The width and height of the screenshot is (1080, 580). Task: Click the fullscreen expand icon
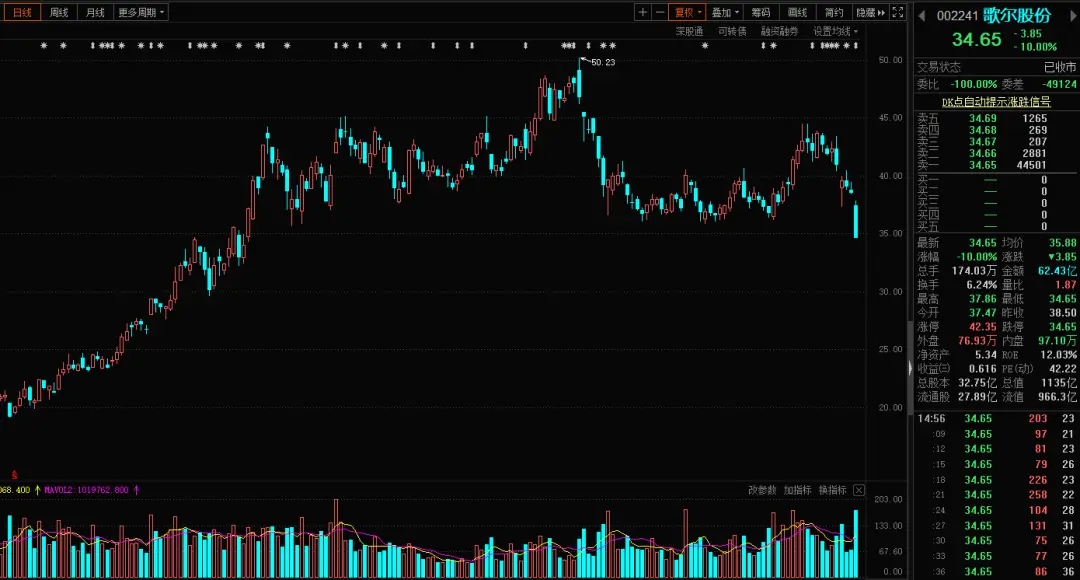[898, 12]
